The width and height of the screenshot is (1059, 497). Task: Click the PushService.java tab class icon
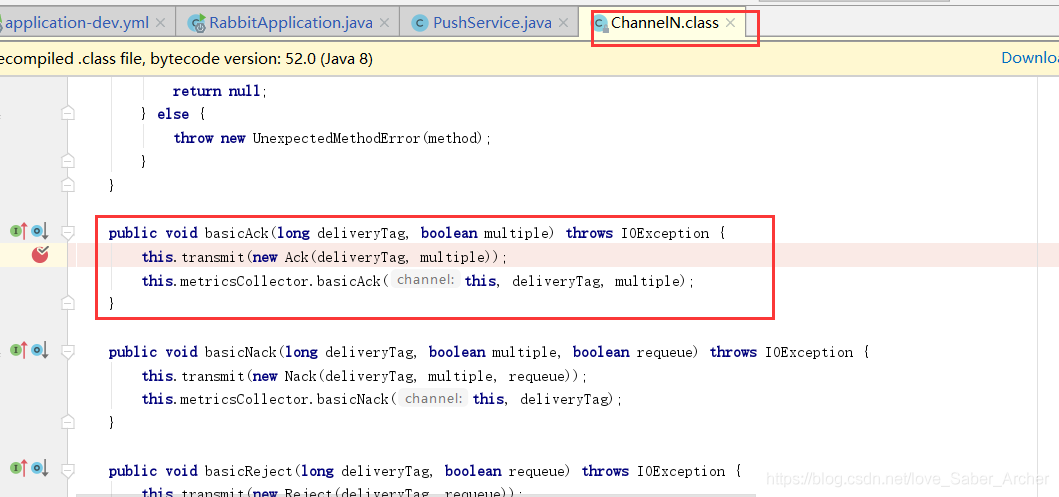(419, 23)
